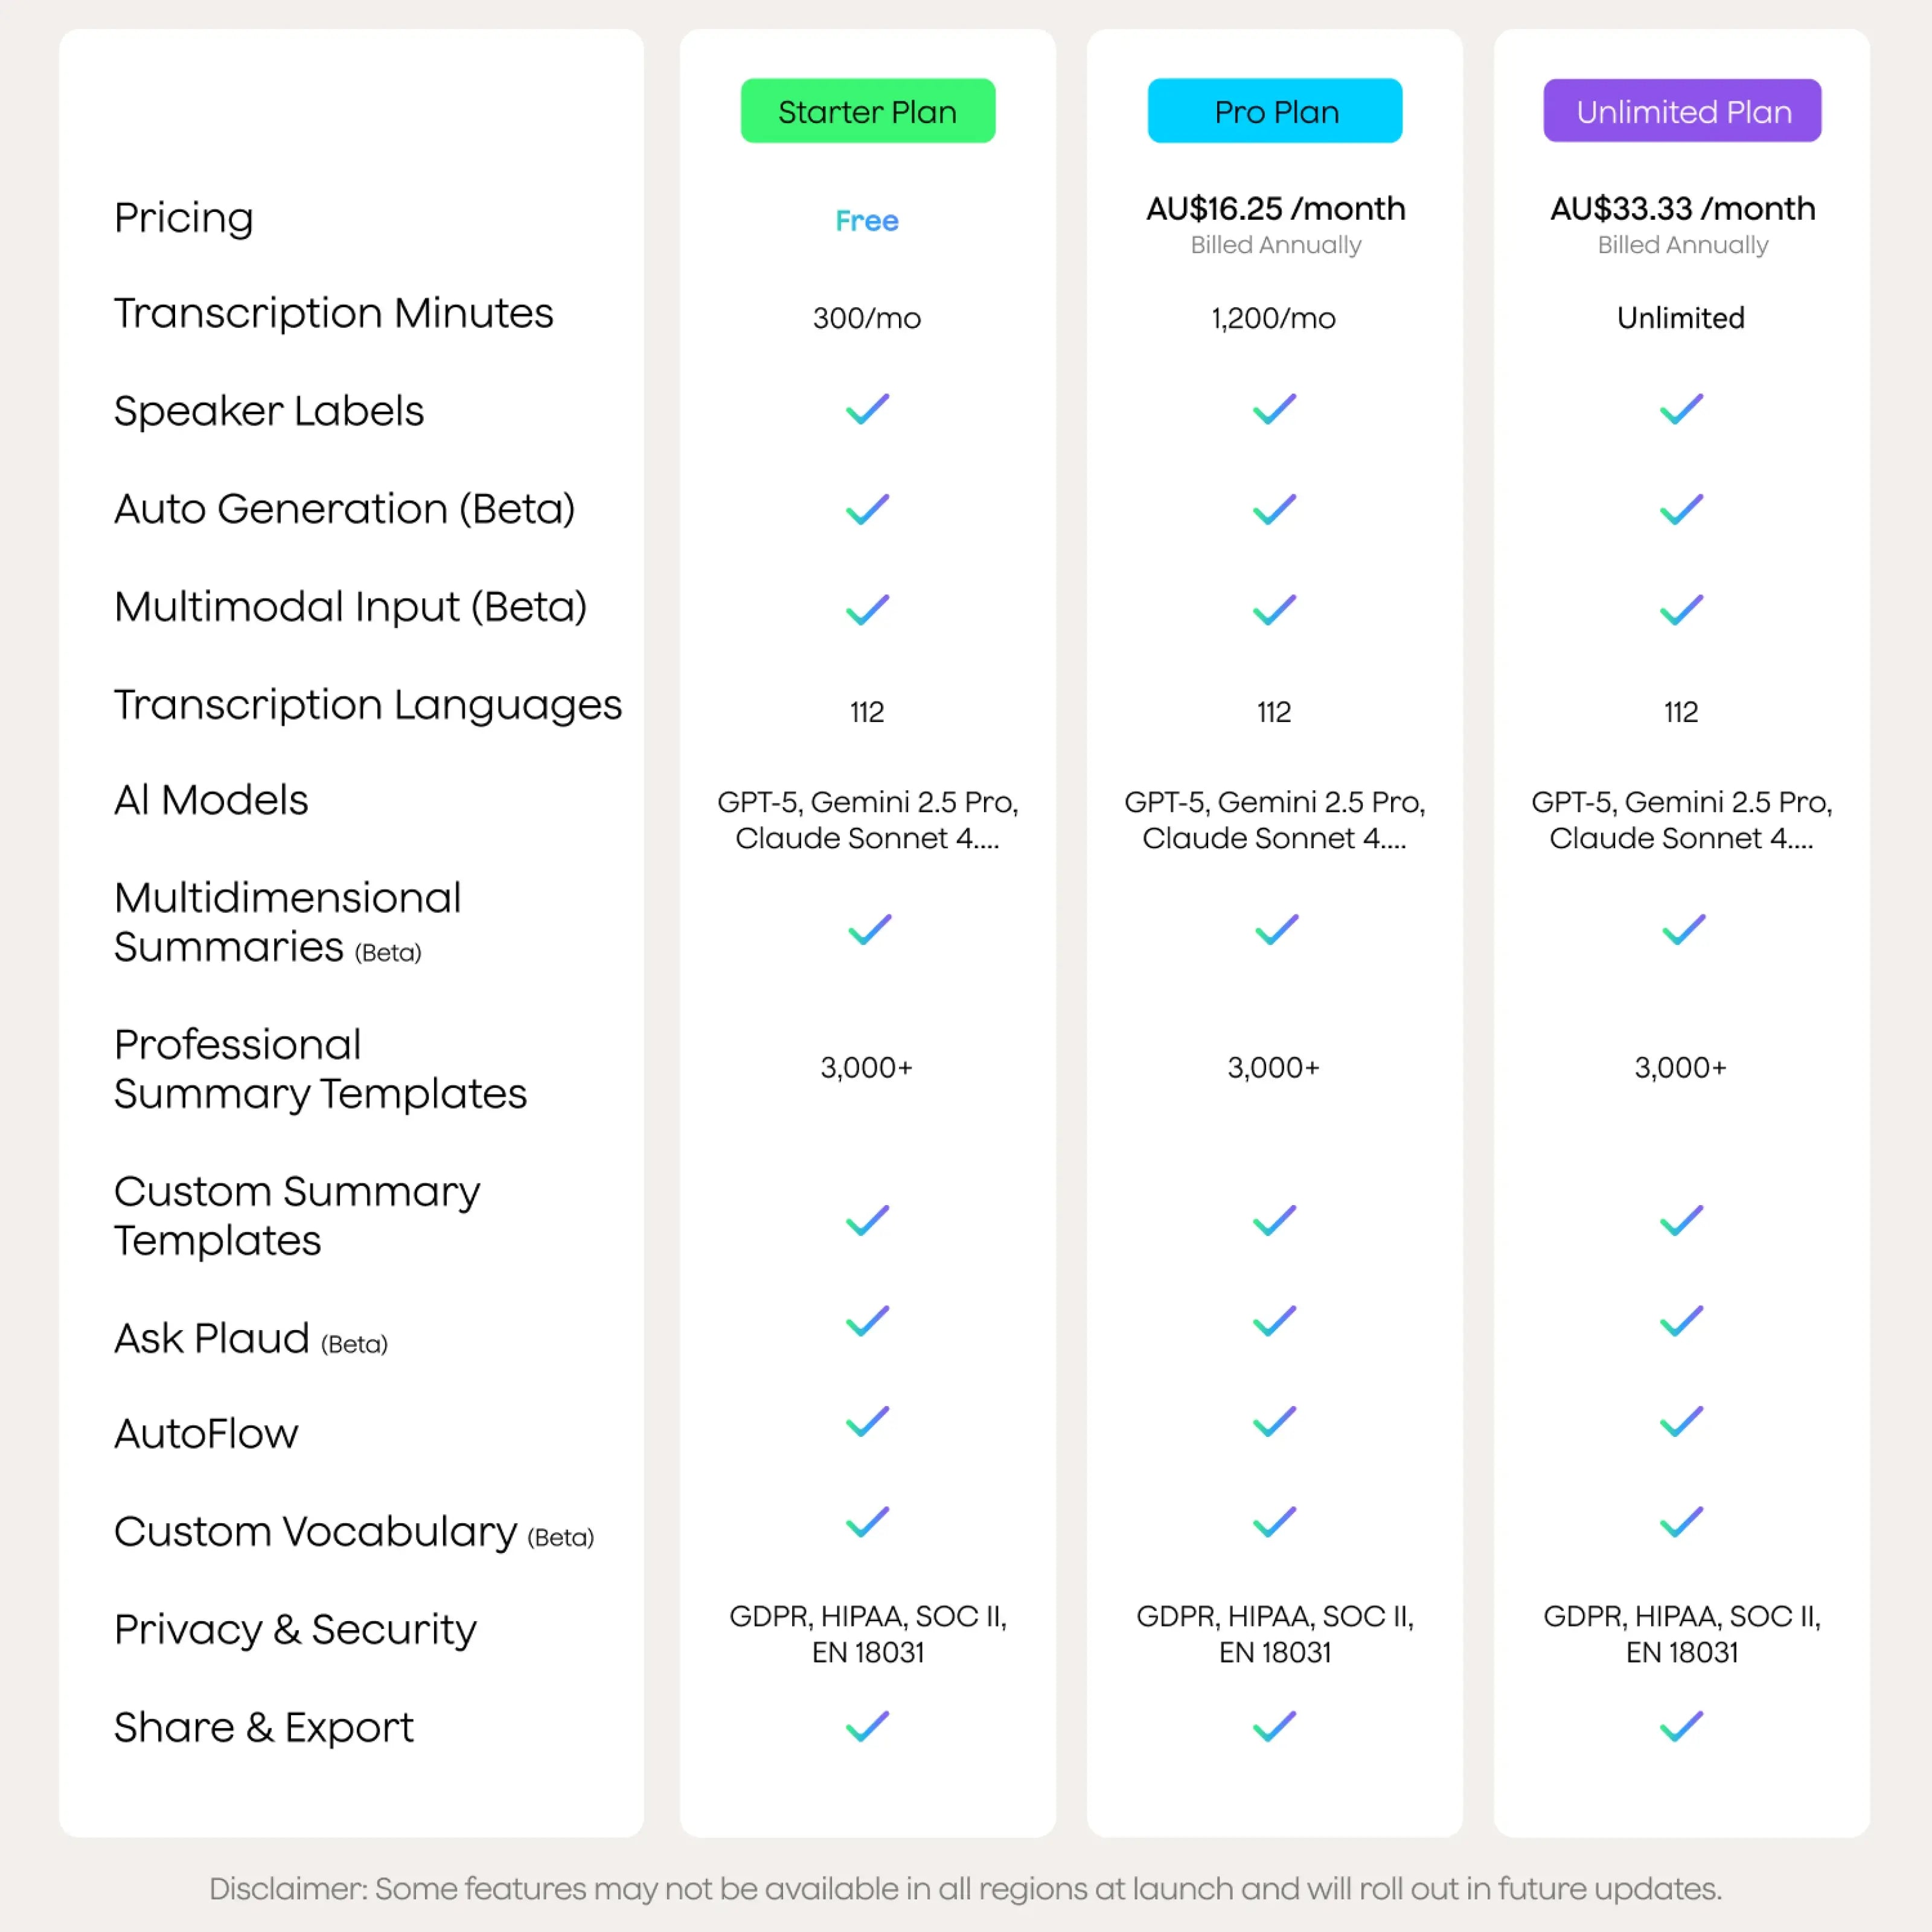The image size is (1932, 1932).
Task: Click the truncated AI Models text under Starter
Action: [867, 820]
